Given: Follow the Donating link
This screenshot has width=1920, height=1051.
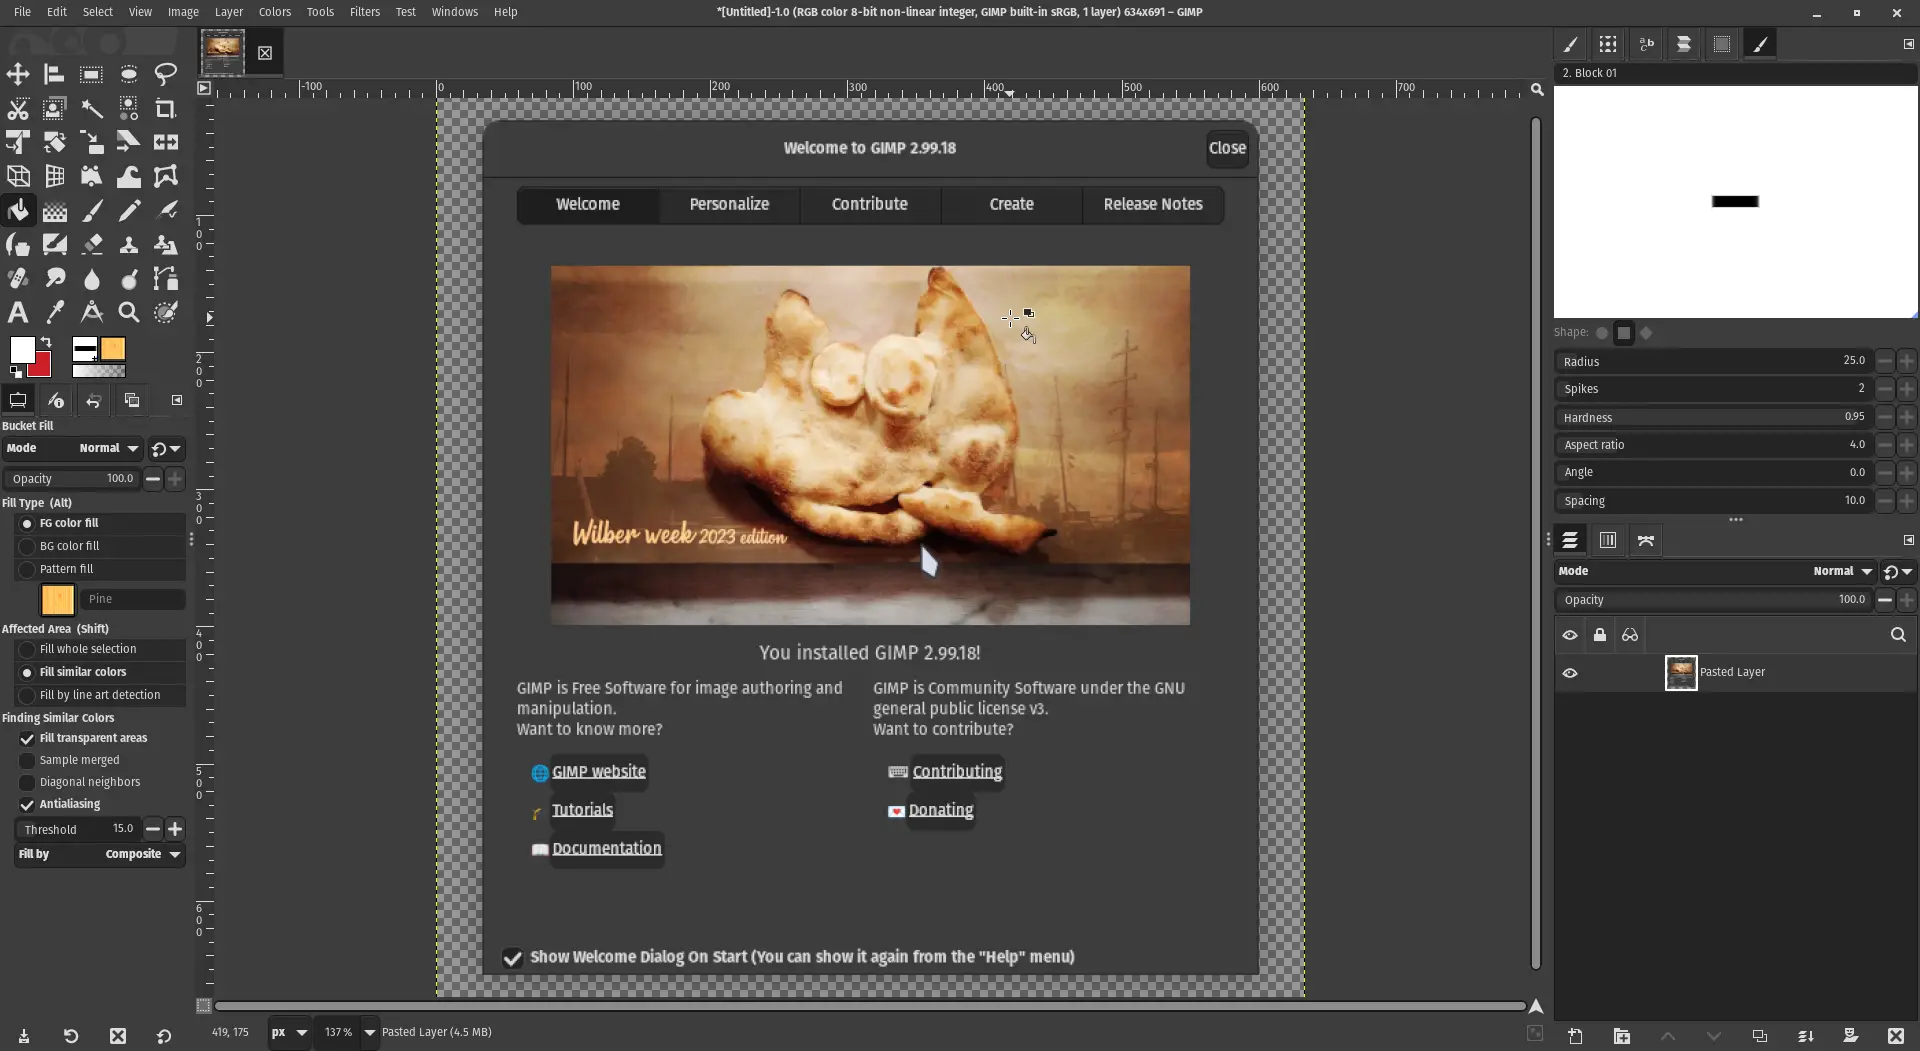Looking at the screenshot, I should (941, 810).
